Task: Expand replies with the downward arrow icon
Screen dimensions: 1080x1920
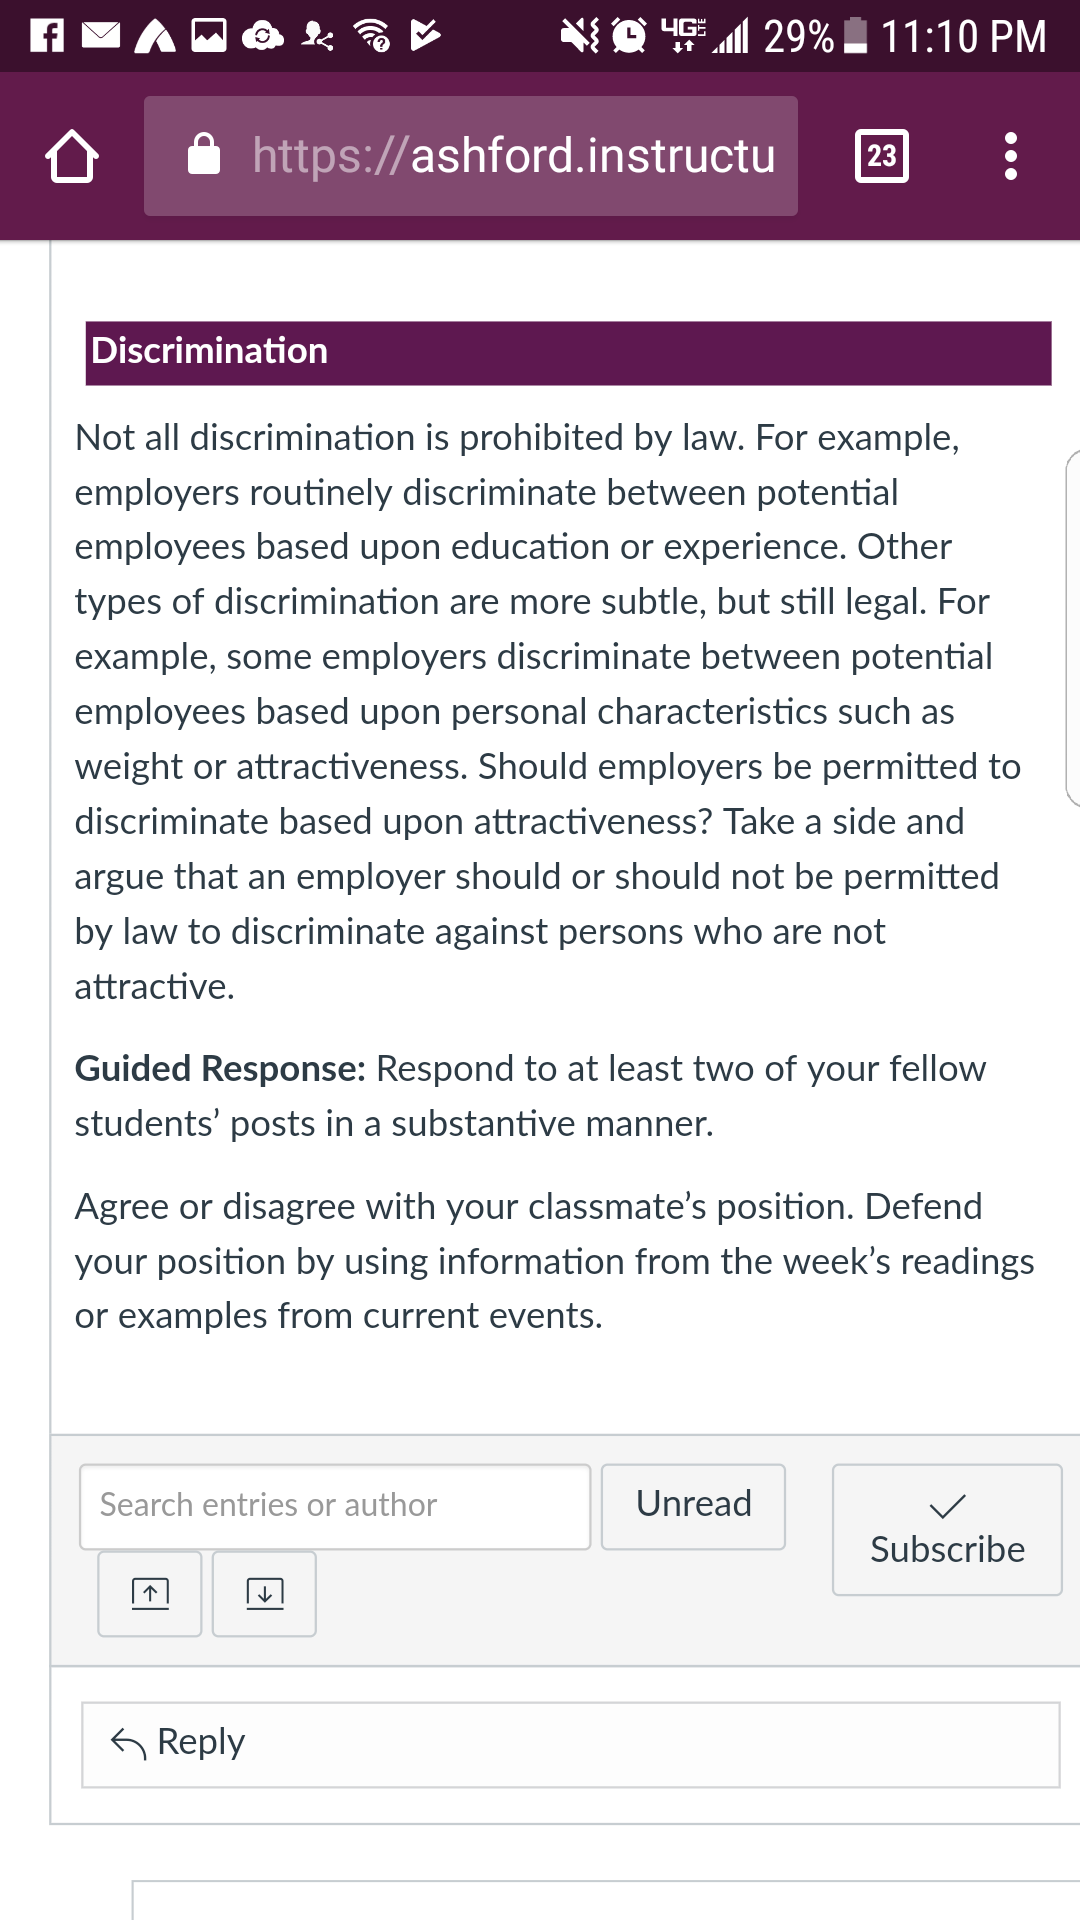Action: click(264, 1593)
